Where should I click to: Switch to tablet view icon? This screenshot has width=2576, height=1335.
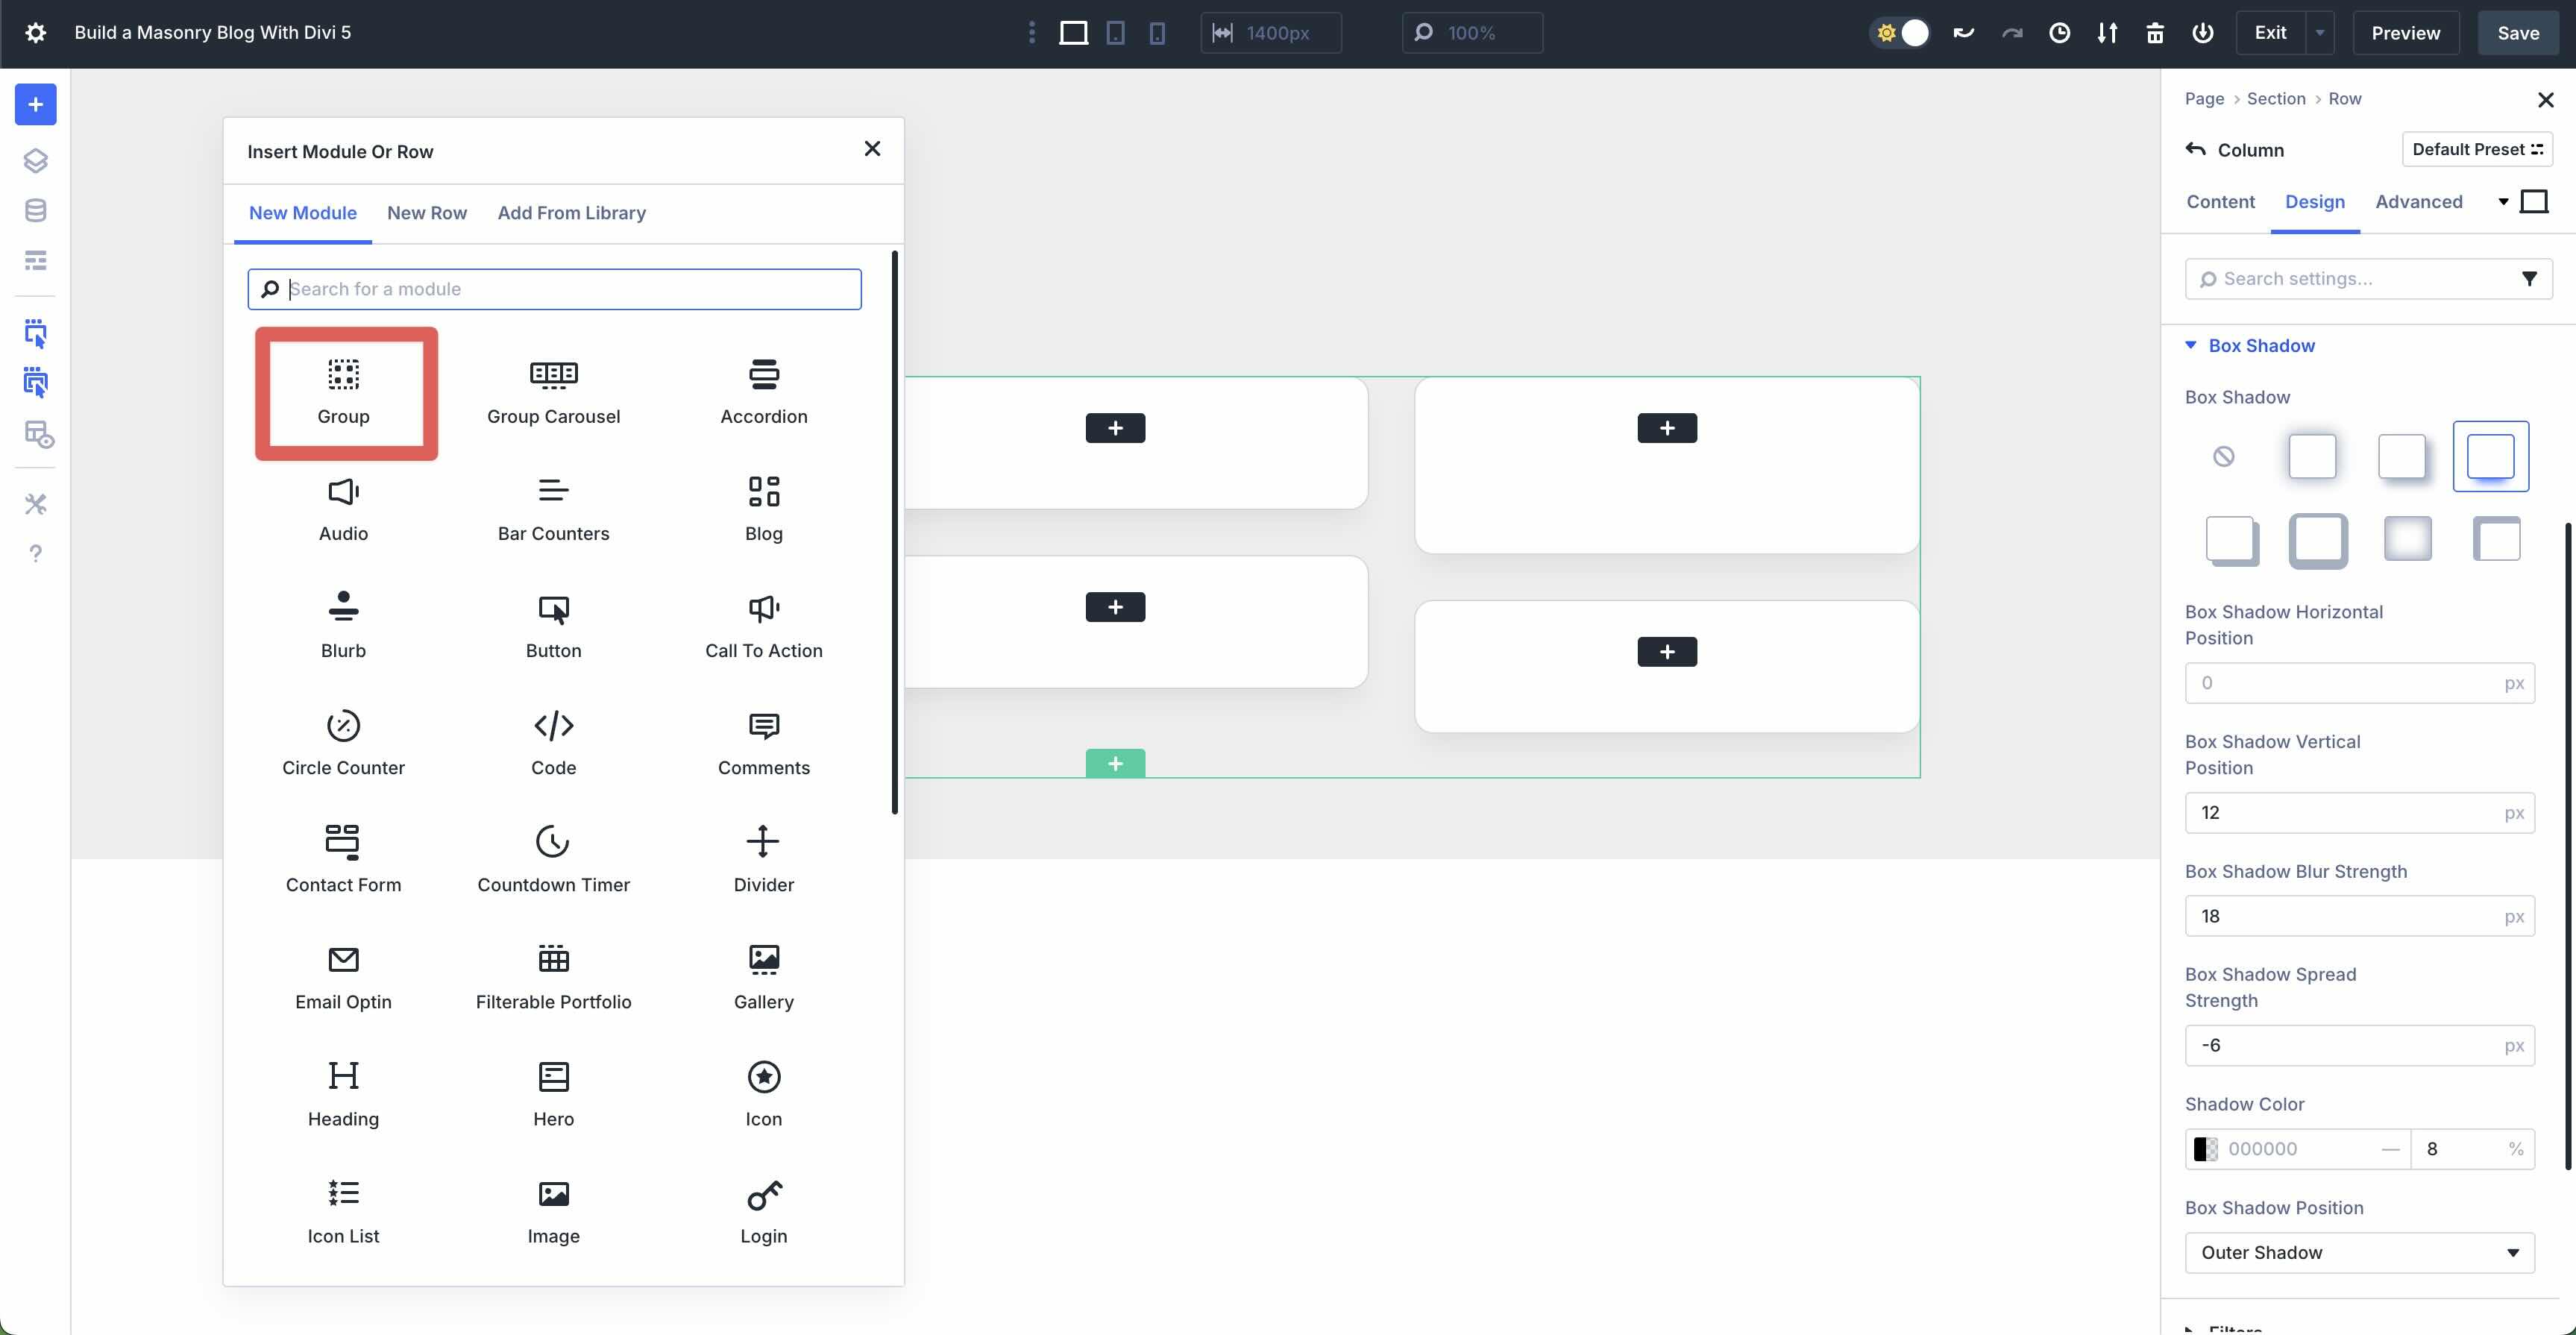[x=1115, y=32]
